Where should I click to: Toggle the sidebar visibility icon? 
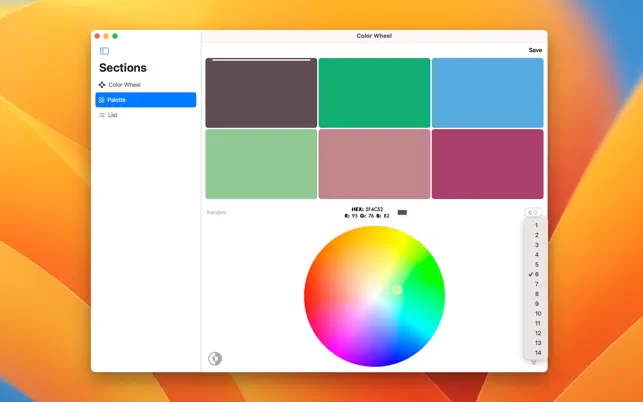104,51
